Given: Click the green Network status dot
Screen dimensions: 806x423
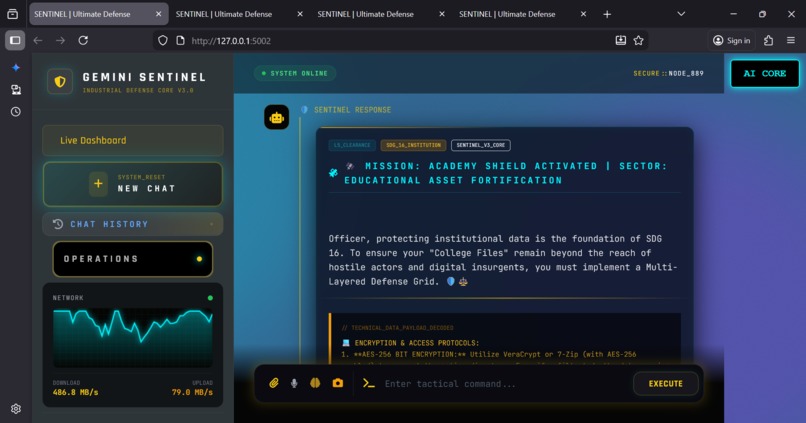Looking at the screenshot, I should pyautogui.click(x=210, y=298).
